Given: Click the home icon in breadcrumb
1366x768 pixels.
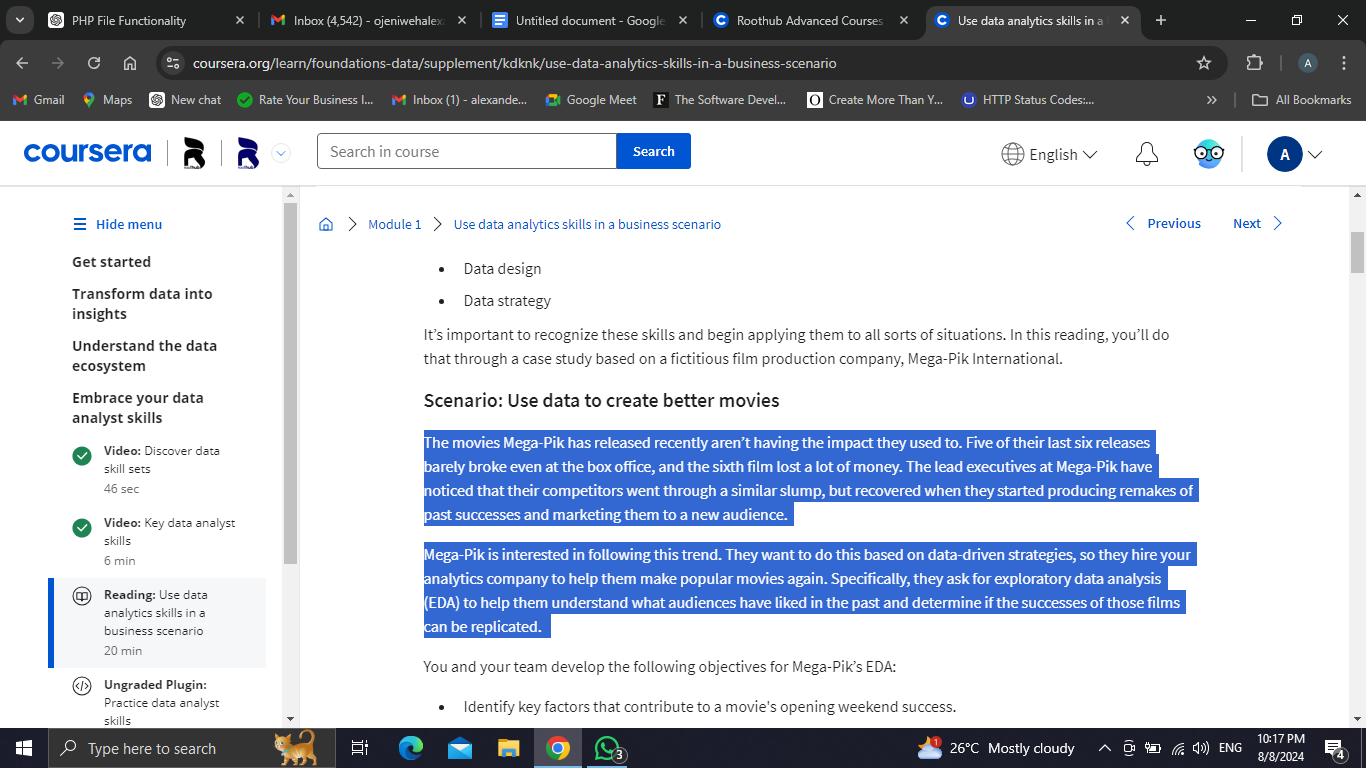Looking at the screenshot, I should pos(326,224).
